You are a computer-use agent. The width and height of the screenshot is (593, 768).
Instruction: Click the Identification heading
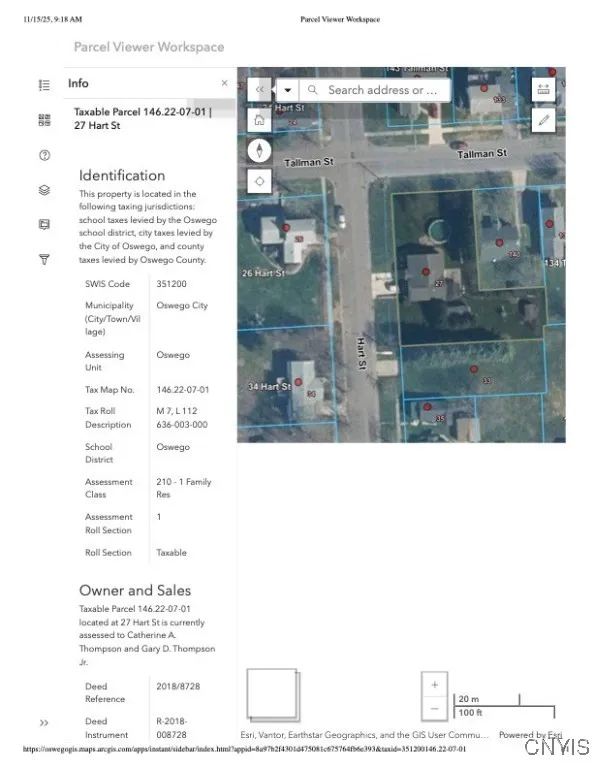[122, 175]
